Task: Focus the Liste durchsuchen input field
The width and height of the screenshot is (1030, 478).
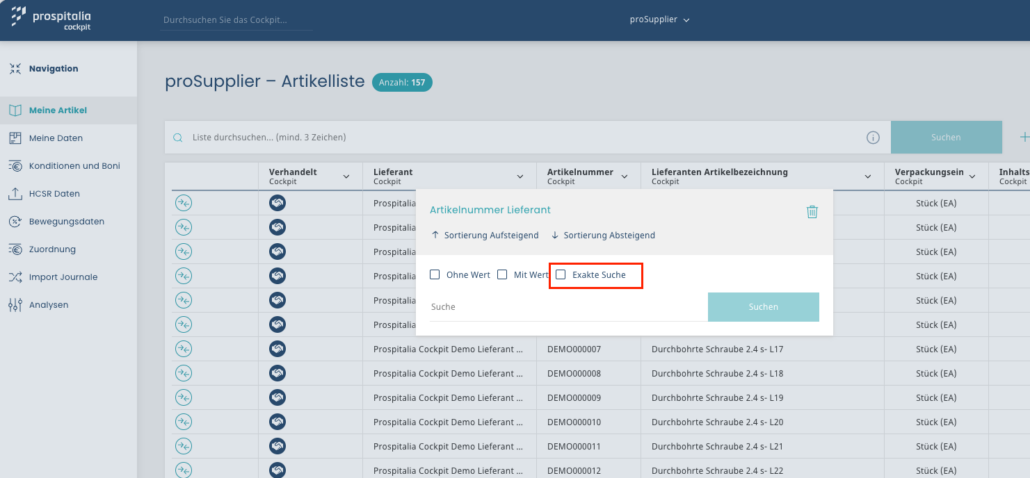Action: coord(526,137)
